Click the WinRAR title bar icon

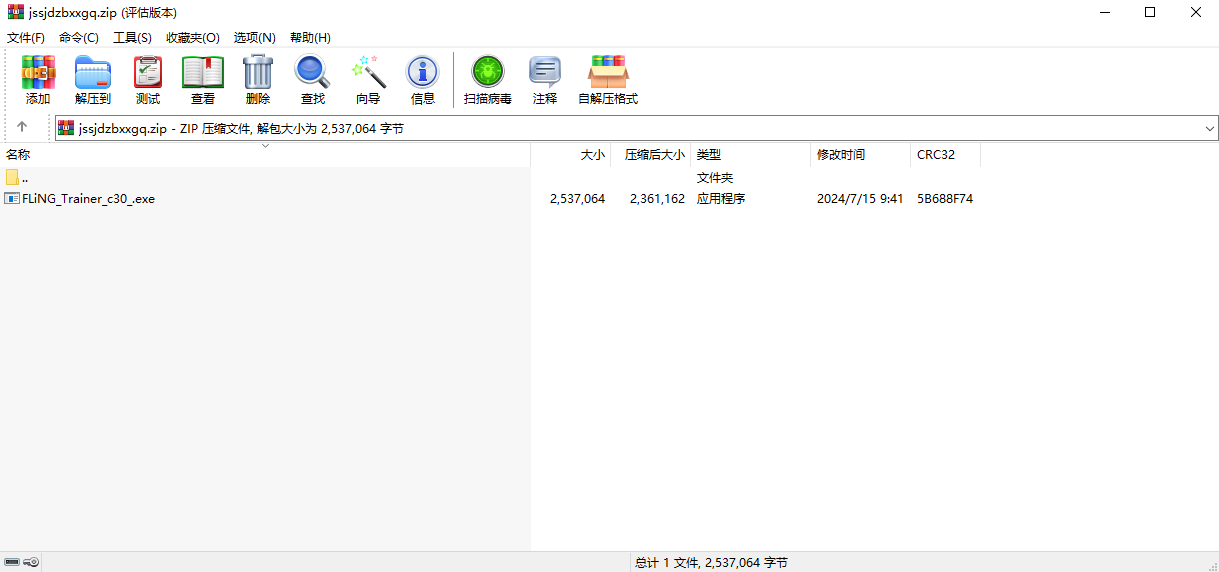pyautogui.click(x=16, y=12)
